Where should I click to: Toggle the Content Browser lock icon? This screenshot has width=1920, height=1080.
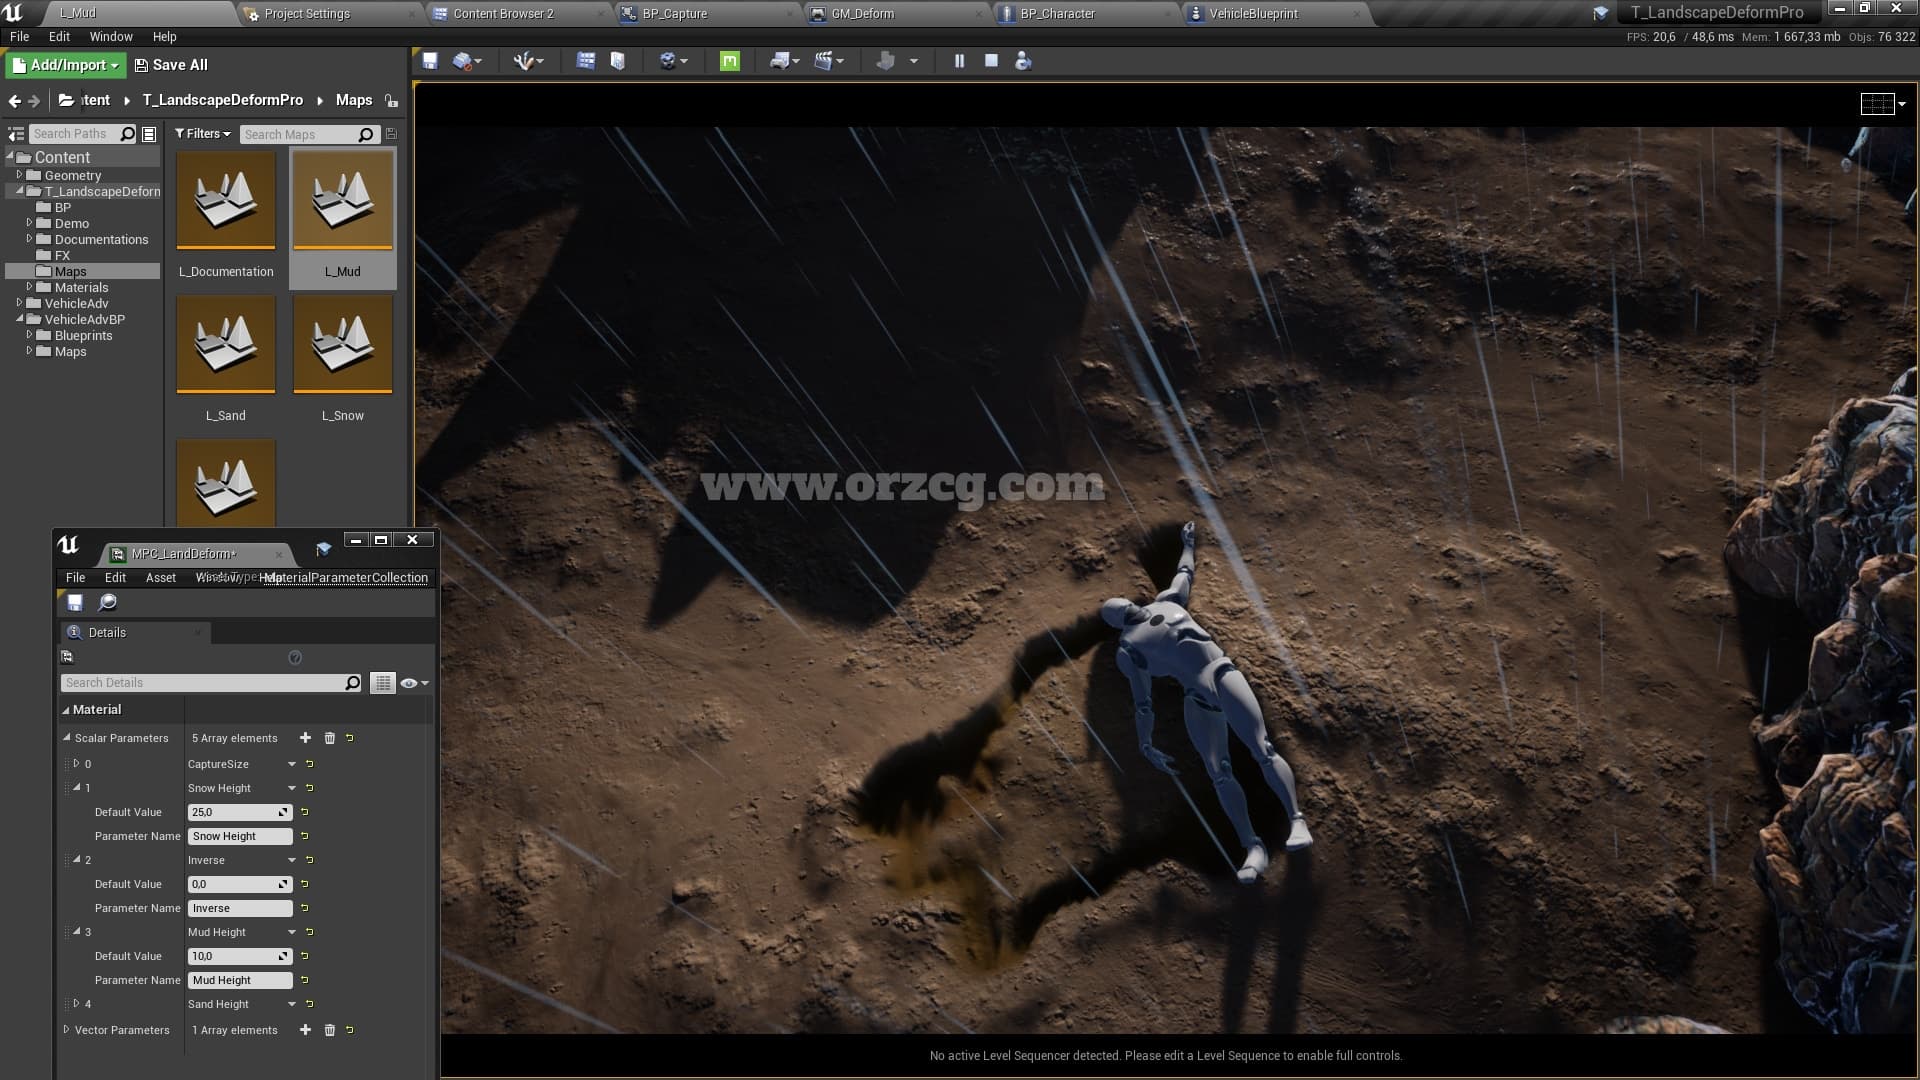391,101
